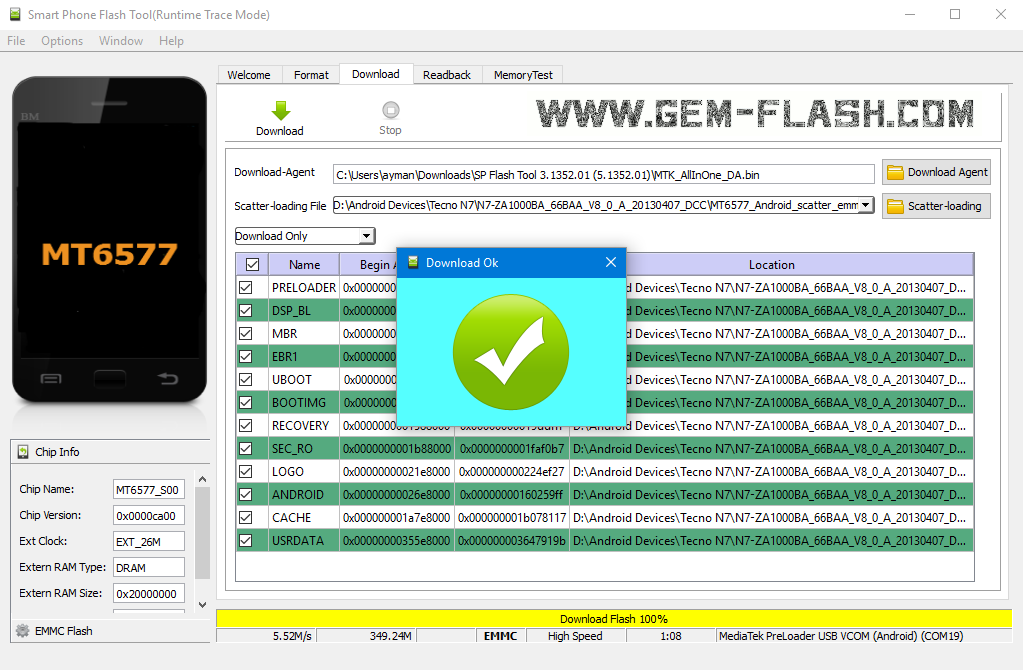The height and width of the screenshot is (670, 1023).
Task: Click the Extern RAM Type field DRAM
Action: 149,568
